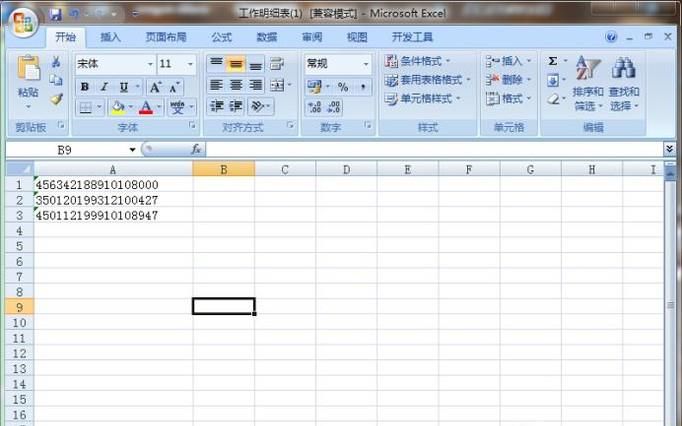Open number format dropdown 常规

[x=366, y=64]
